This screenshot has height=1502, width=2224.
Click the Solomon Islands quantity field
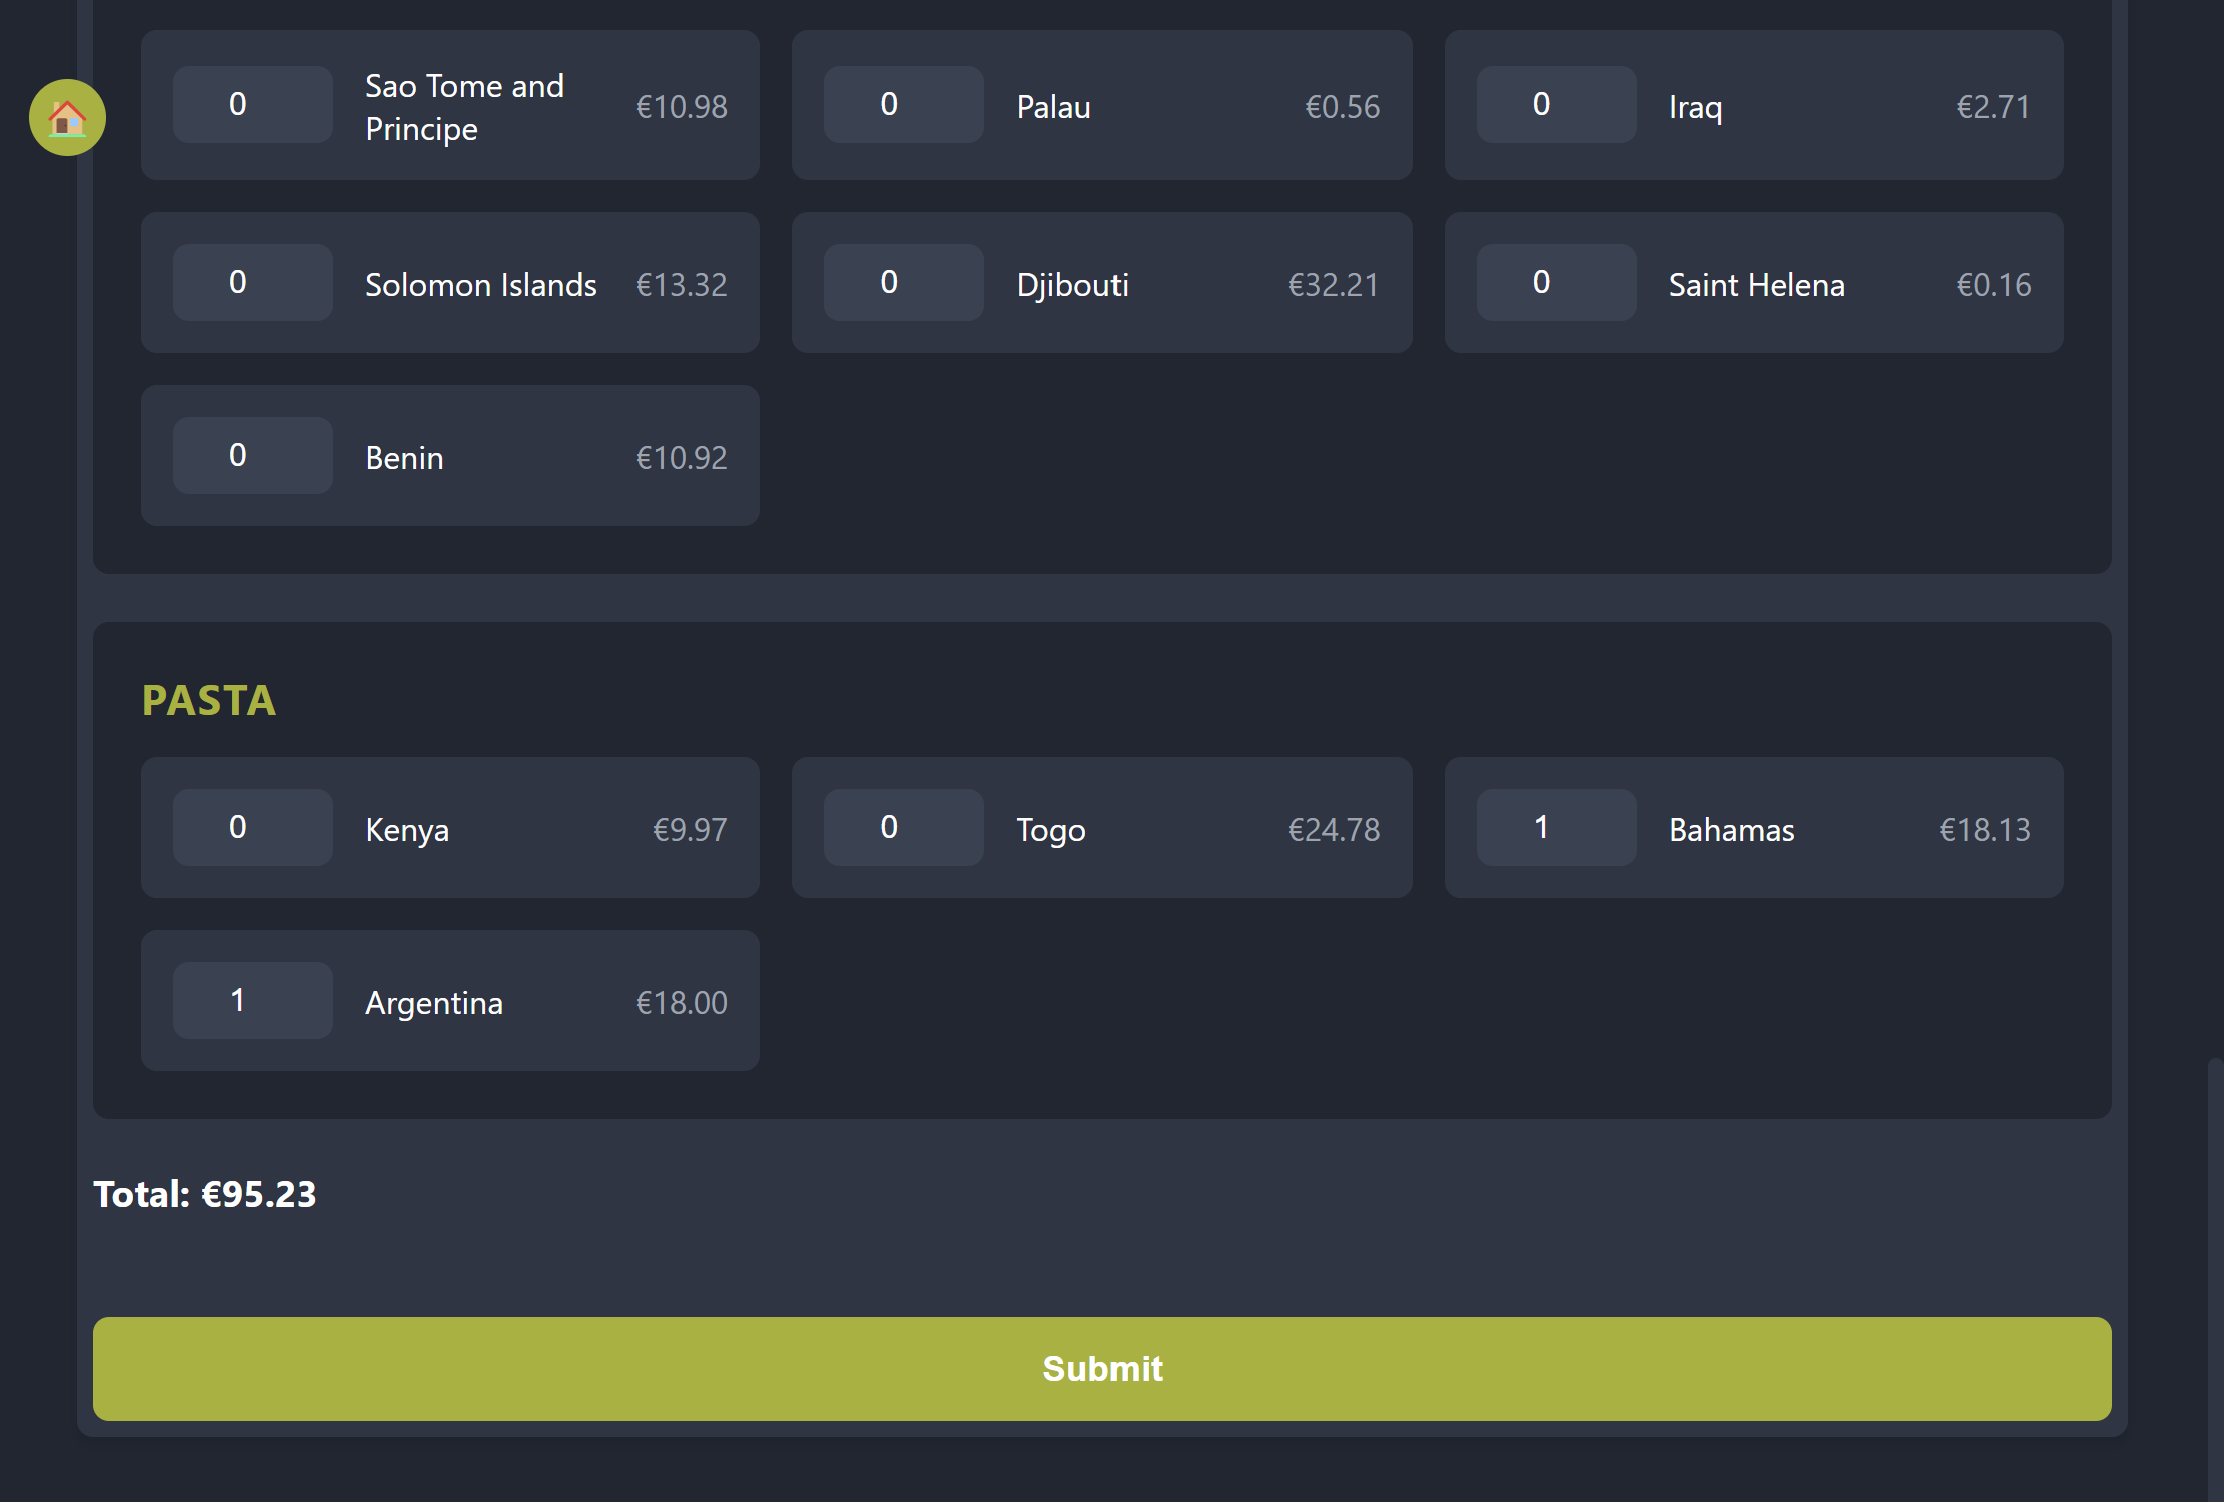click(x=251, y=282)
